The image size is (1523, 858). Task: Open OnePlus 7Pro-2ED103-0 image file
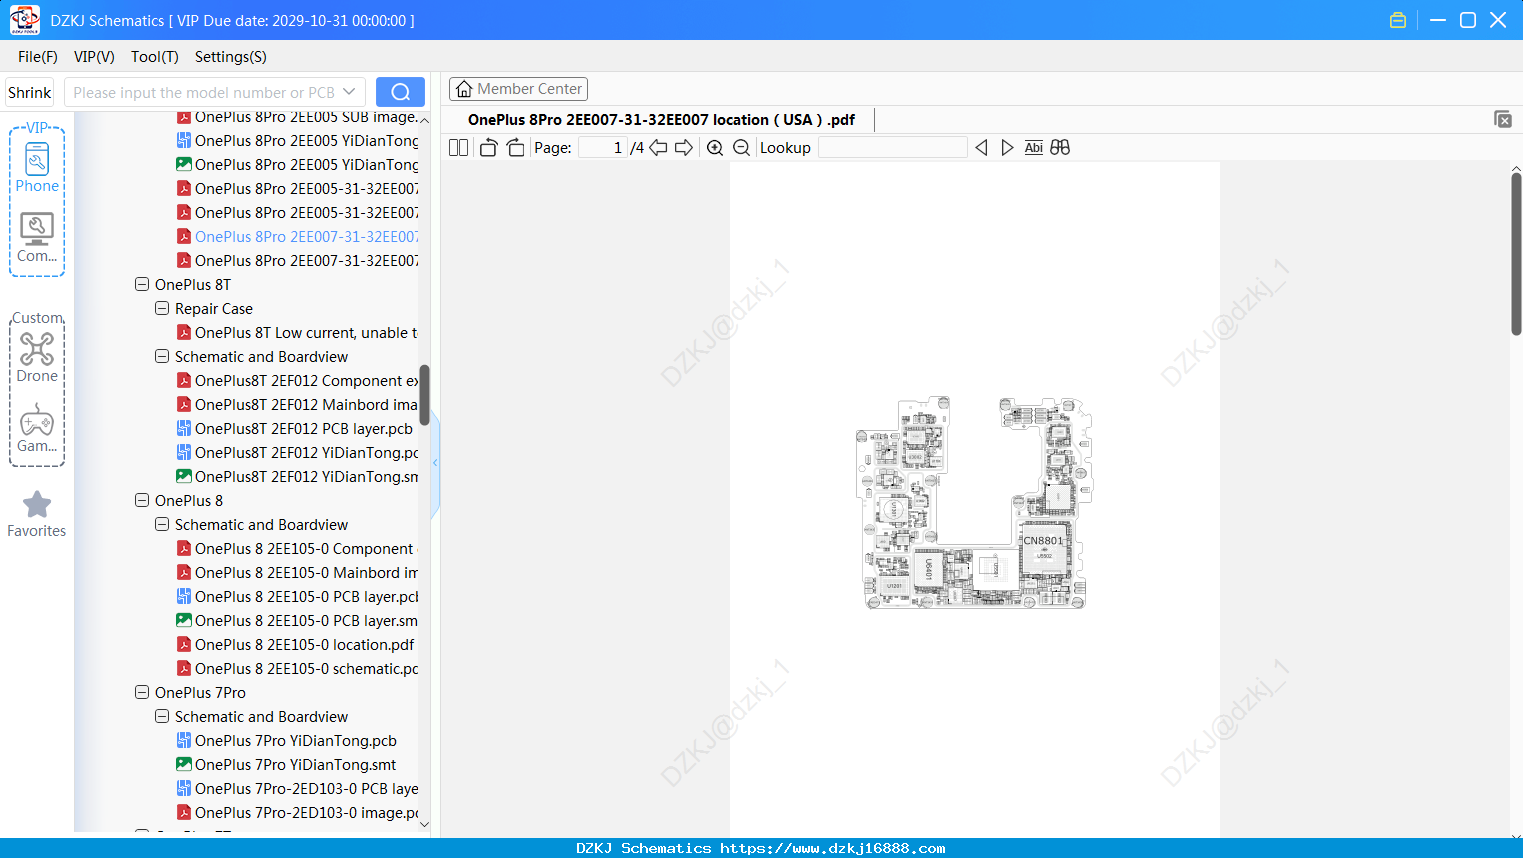coord(306,812)
